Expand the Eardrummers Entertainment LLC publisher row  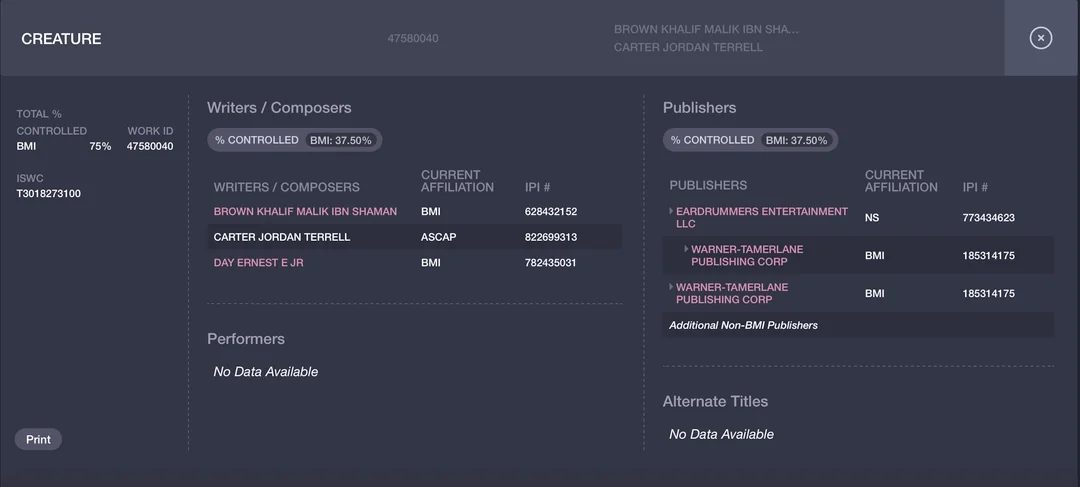671,211
